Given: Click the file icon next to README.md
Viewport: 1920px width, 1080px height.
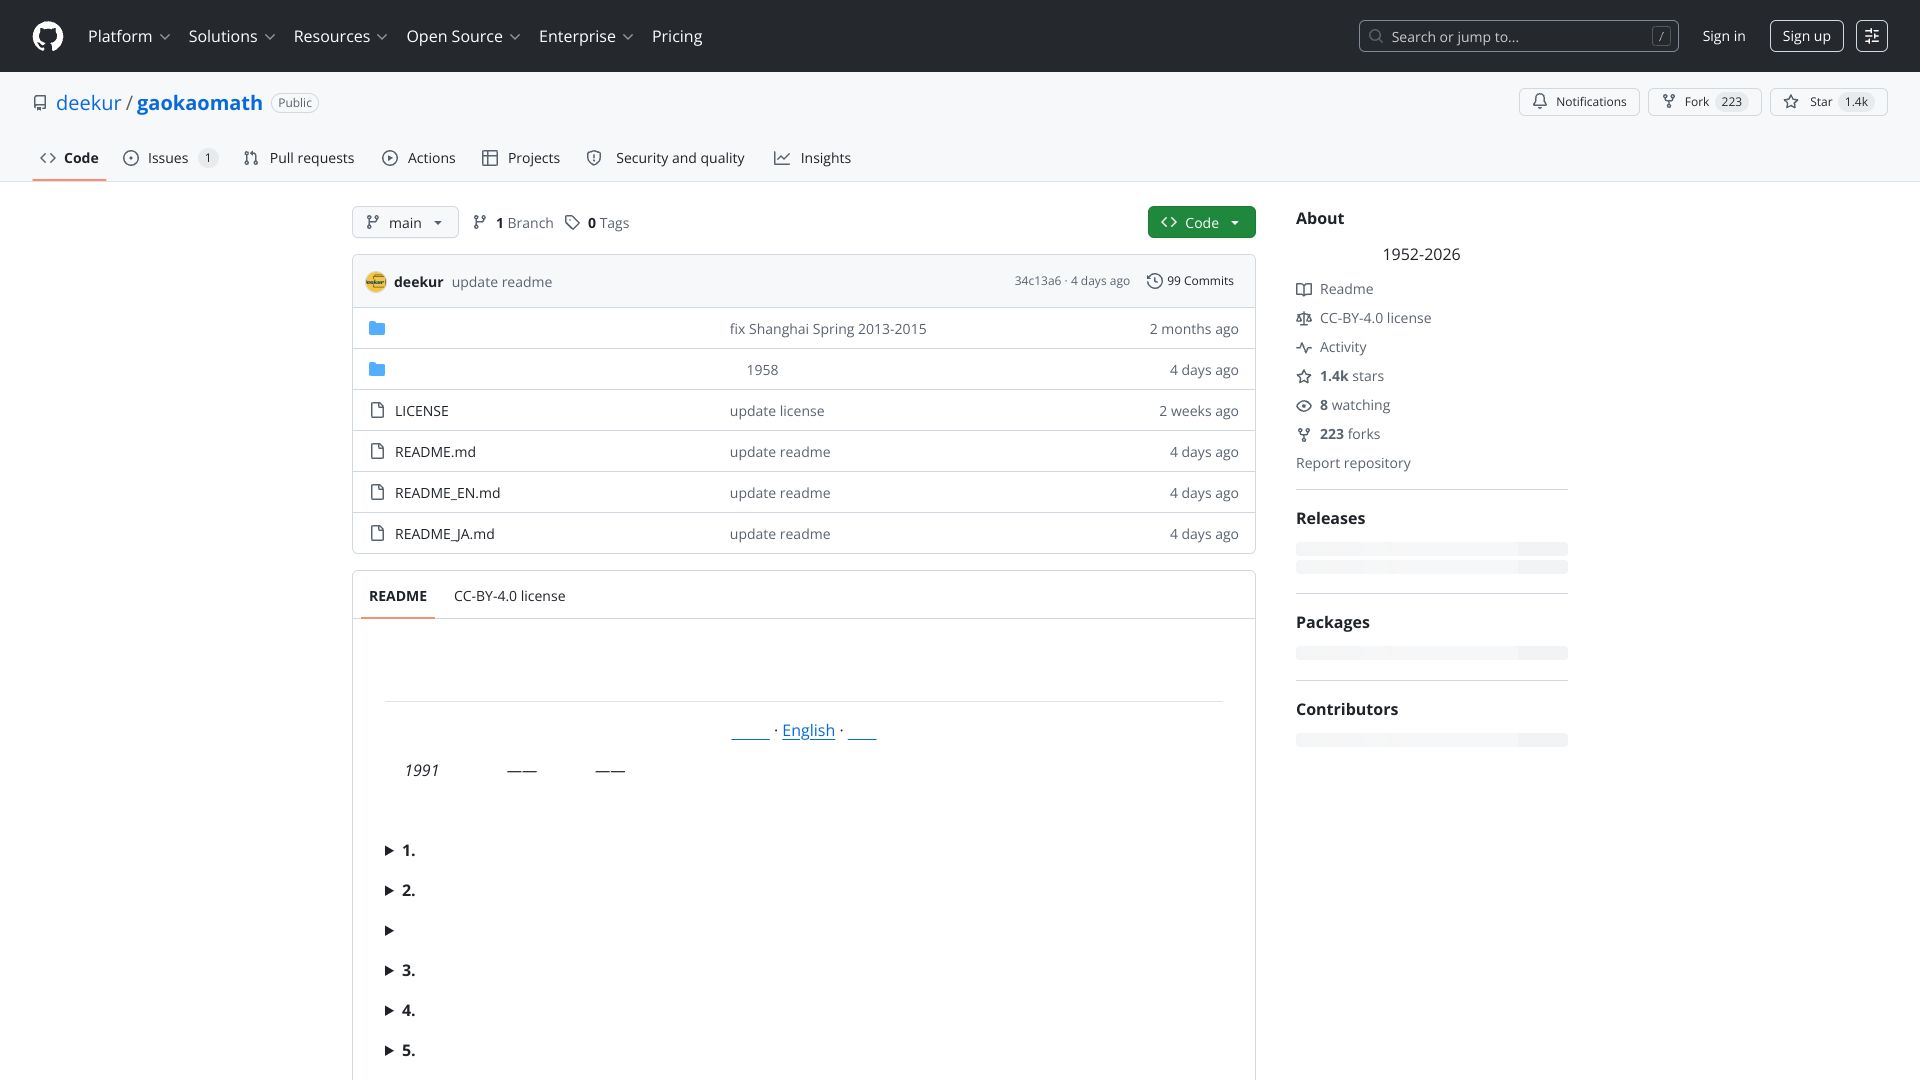Looking at the screenshot, I should click(x=377, y=451).
